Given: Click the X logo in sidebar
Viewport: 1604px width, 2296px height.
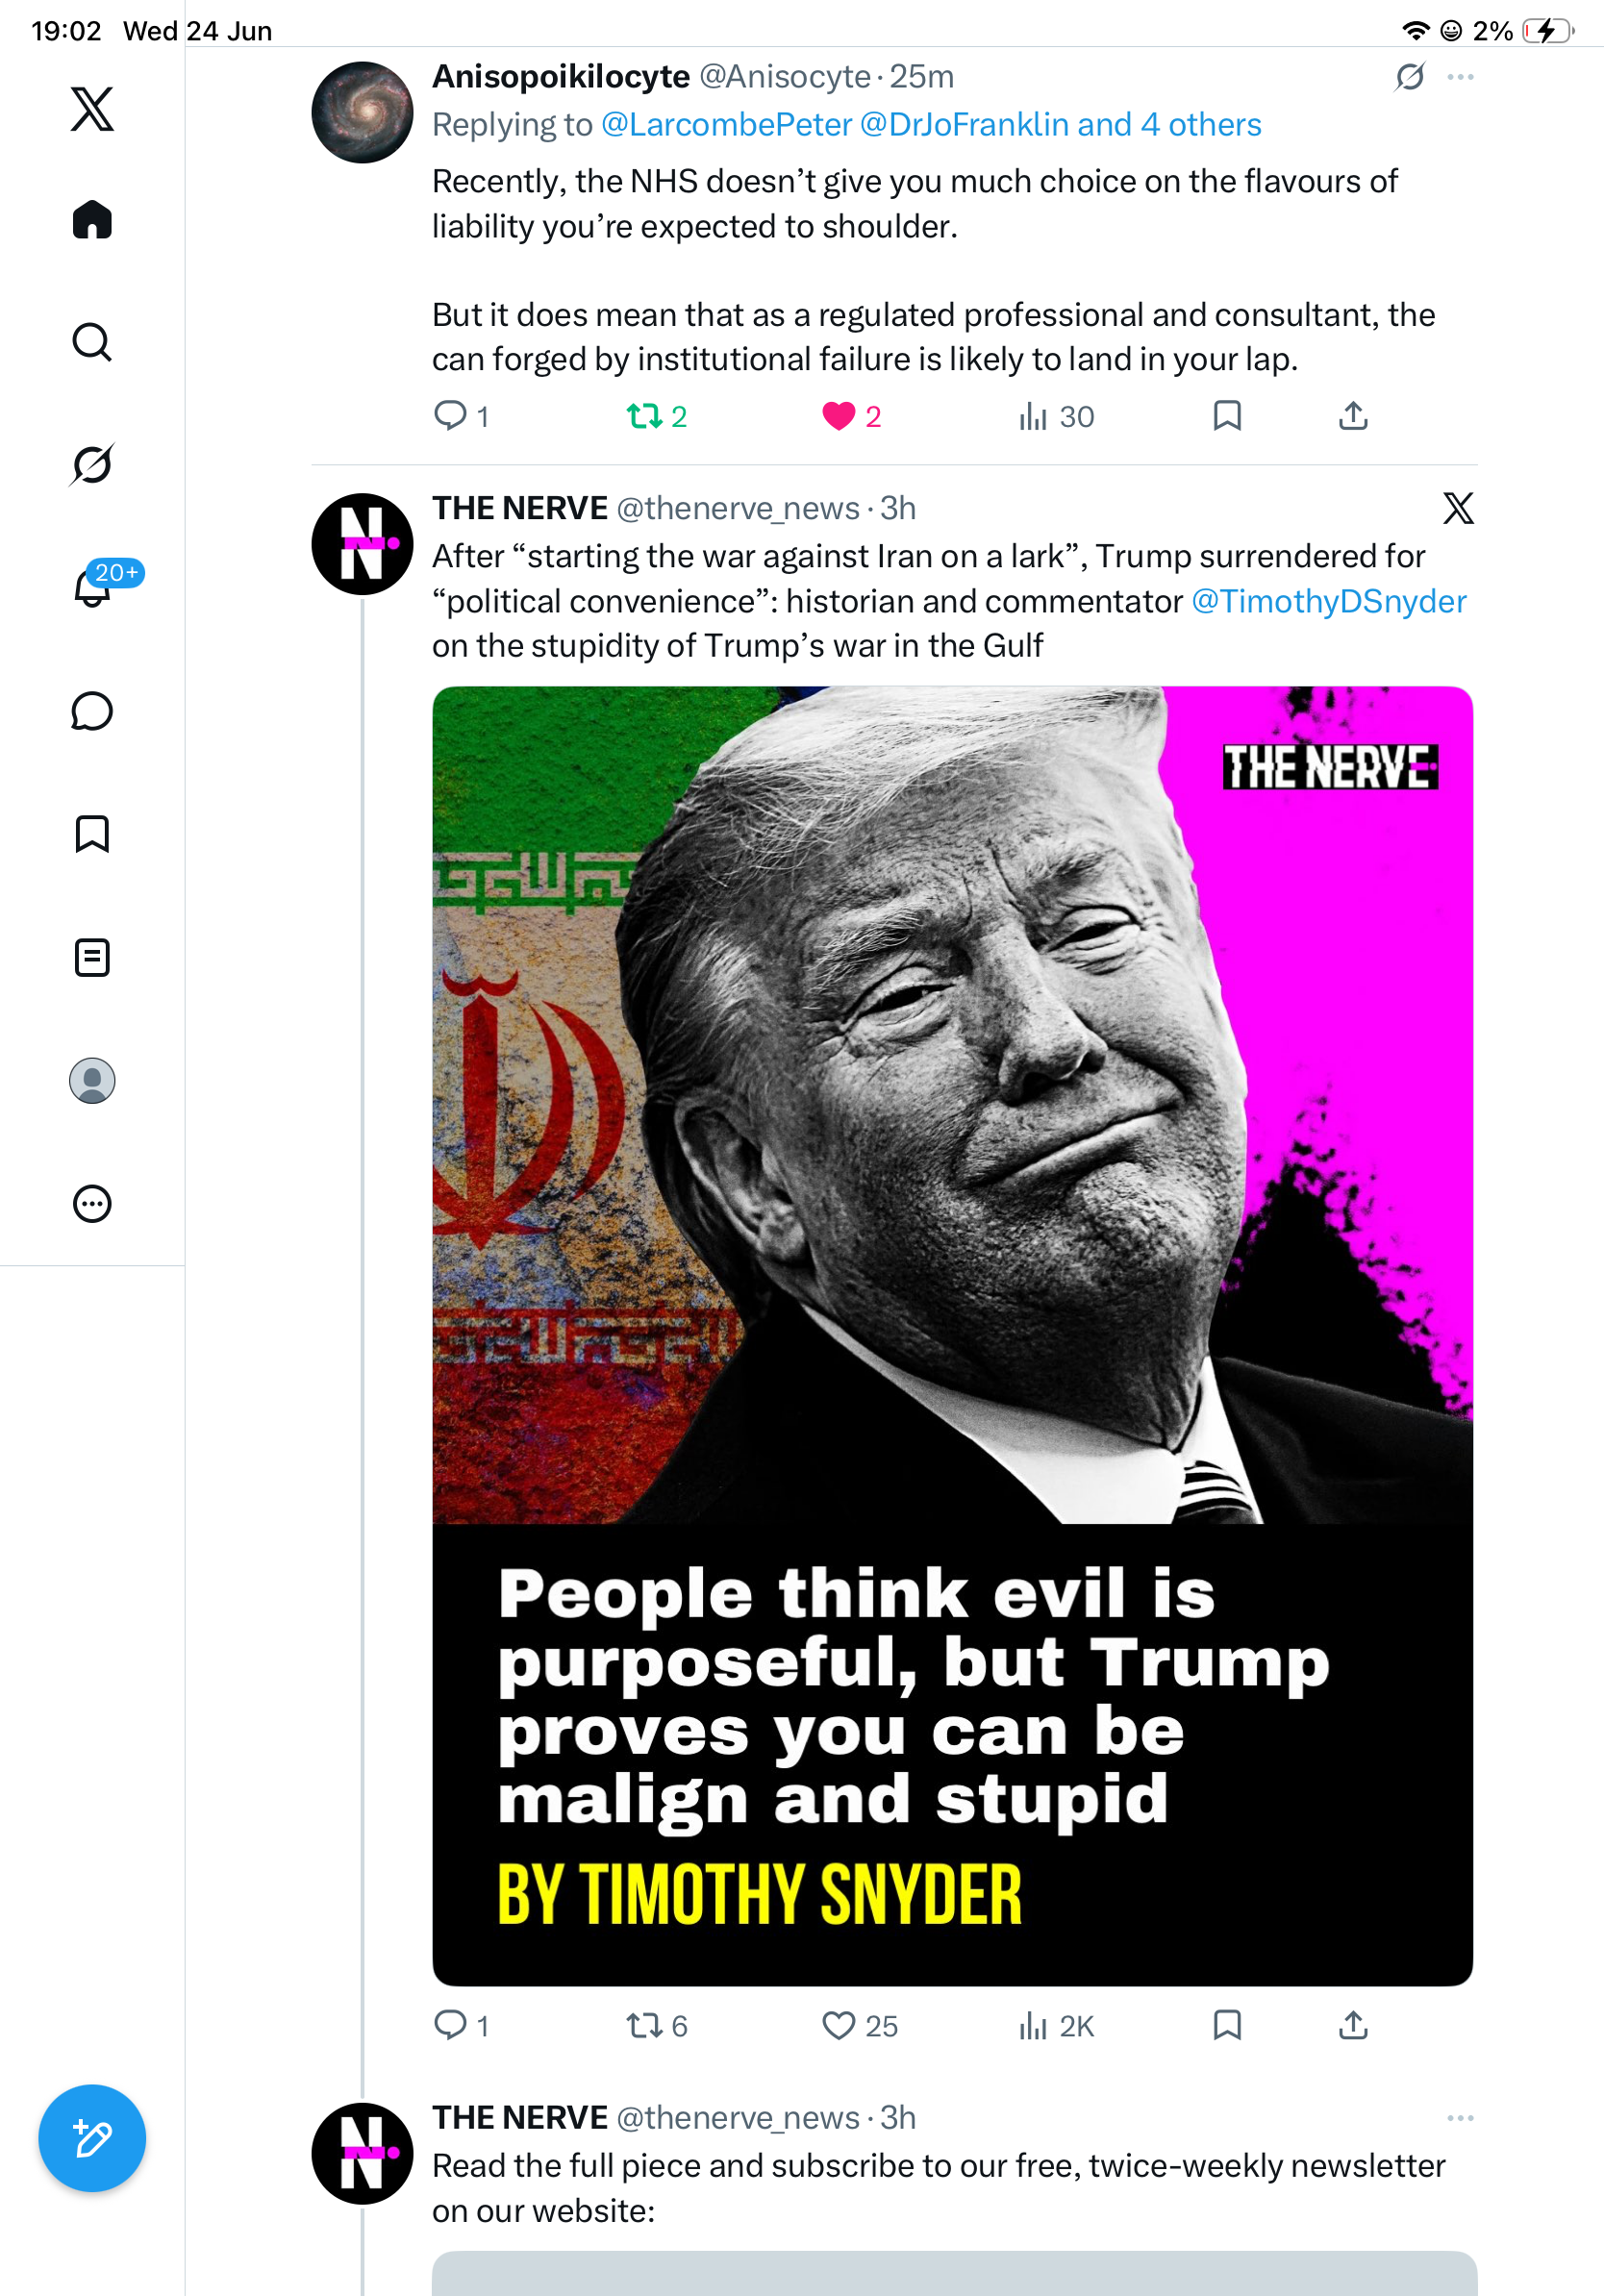Looking at the screenshot, I should click(x=92, y=108).
